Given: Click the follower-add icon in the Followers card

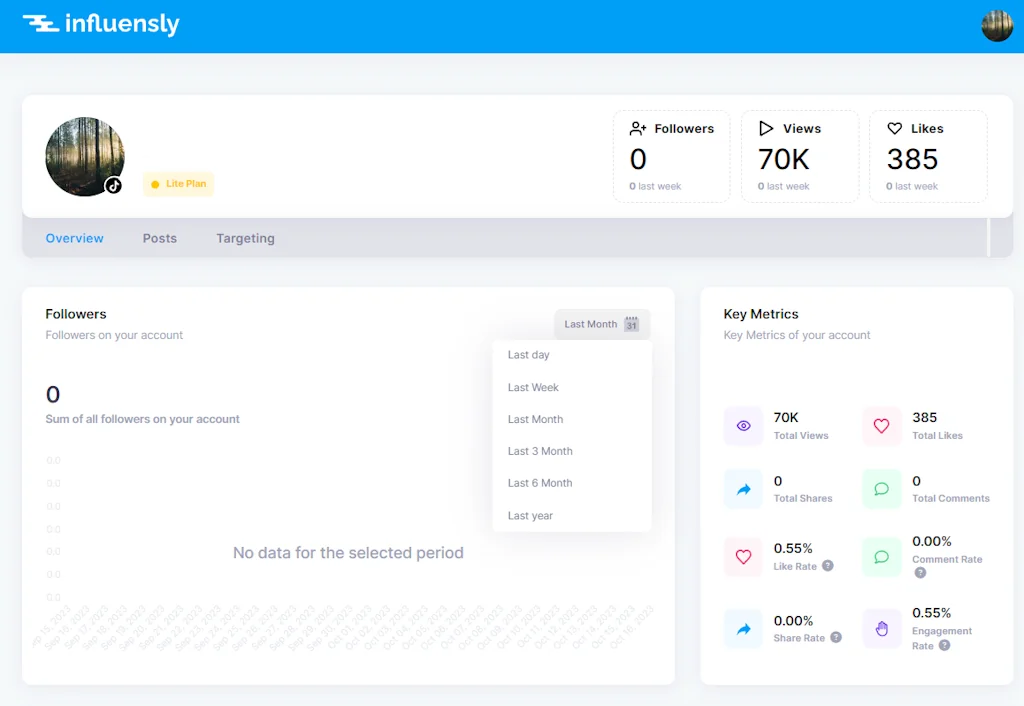Looking at the screenshot, I should [637, 128].
